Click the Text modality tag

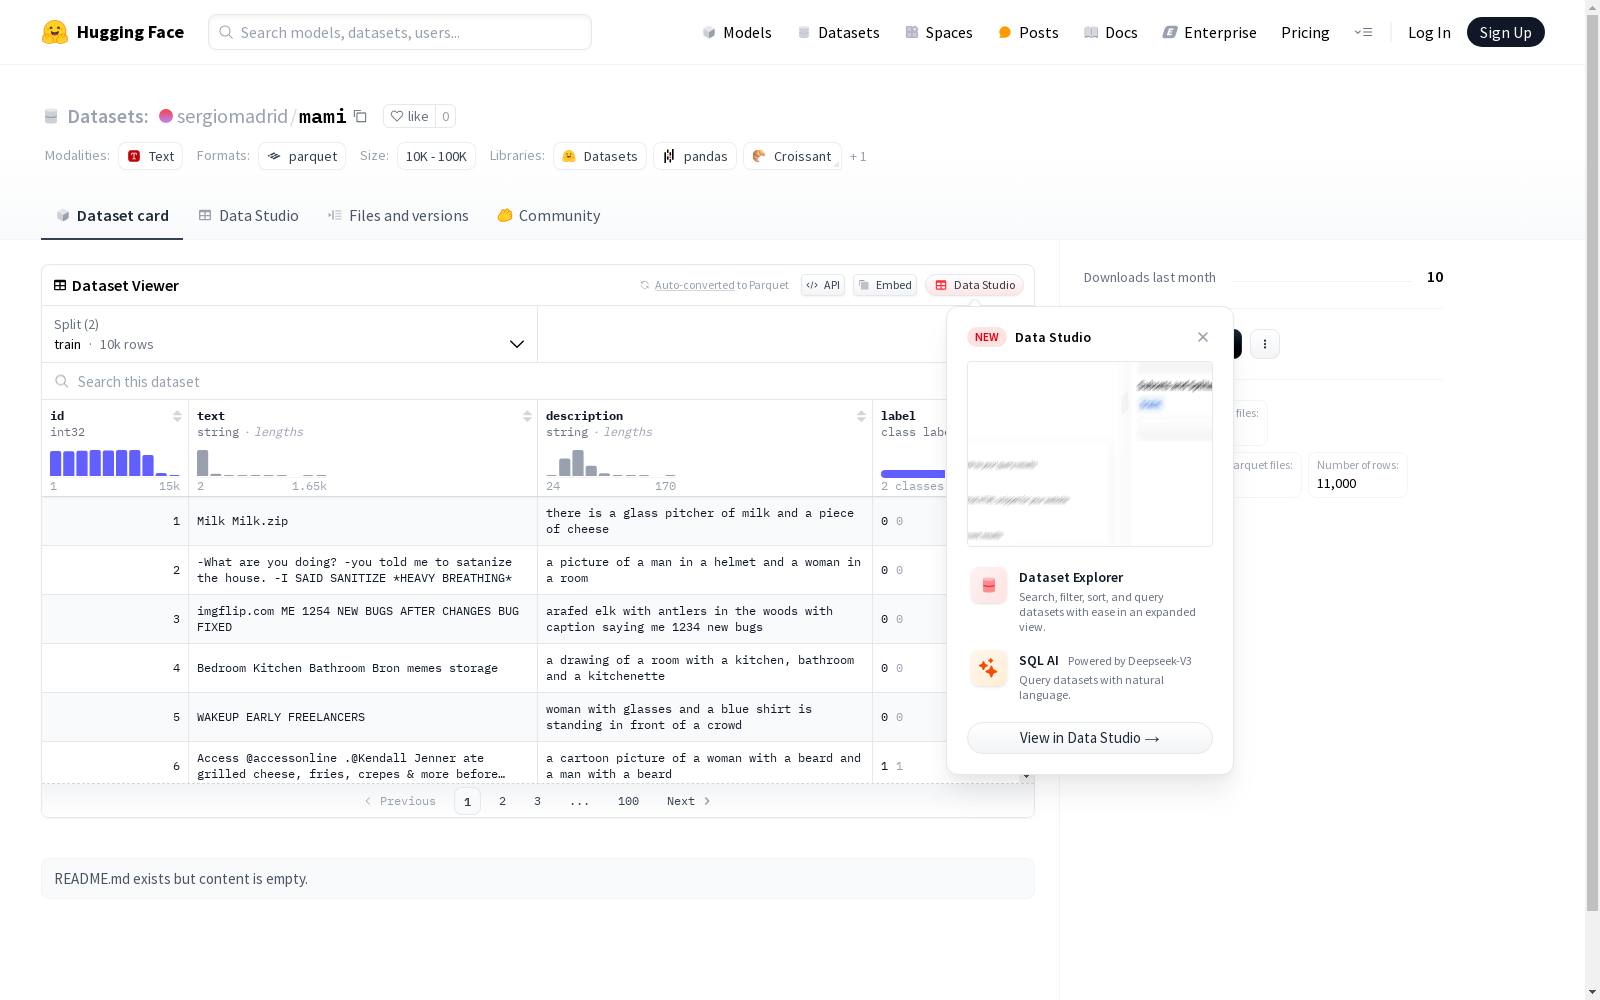151,156
